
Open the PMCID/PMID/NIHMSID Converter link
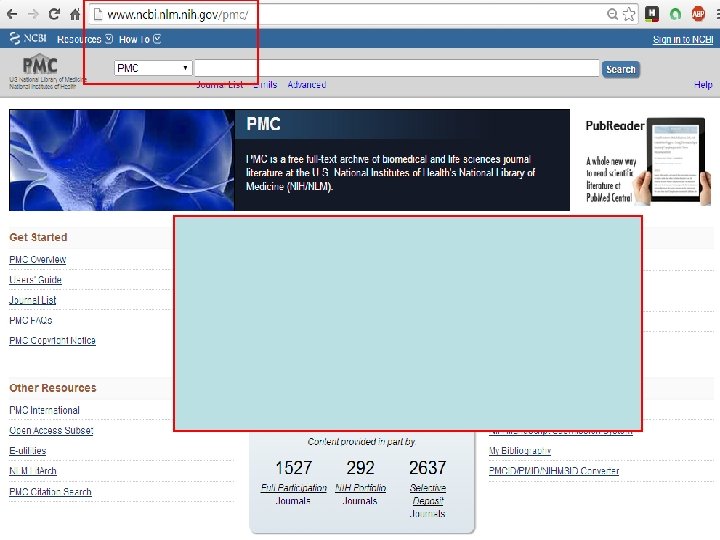[554, 471]
